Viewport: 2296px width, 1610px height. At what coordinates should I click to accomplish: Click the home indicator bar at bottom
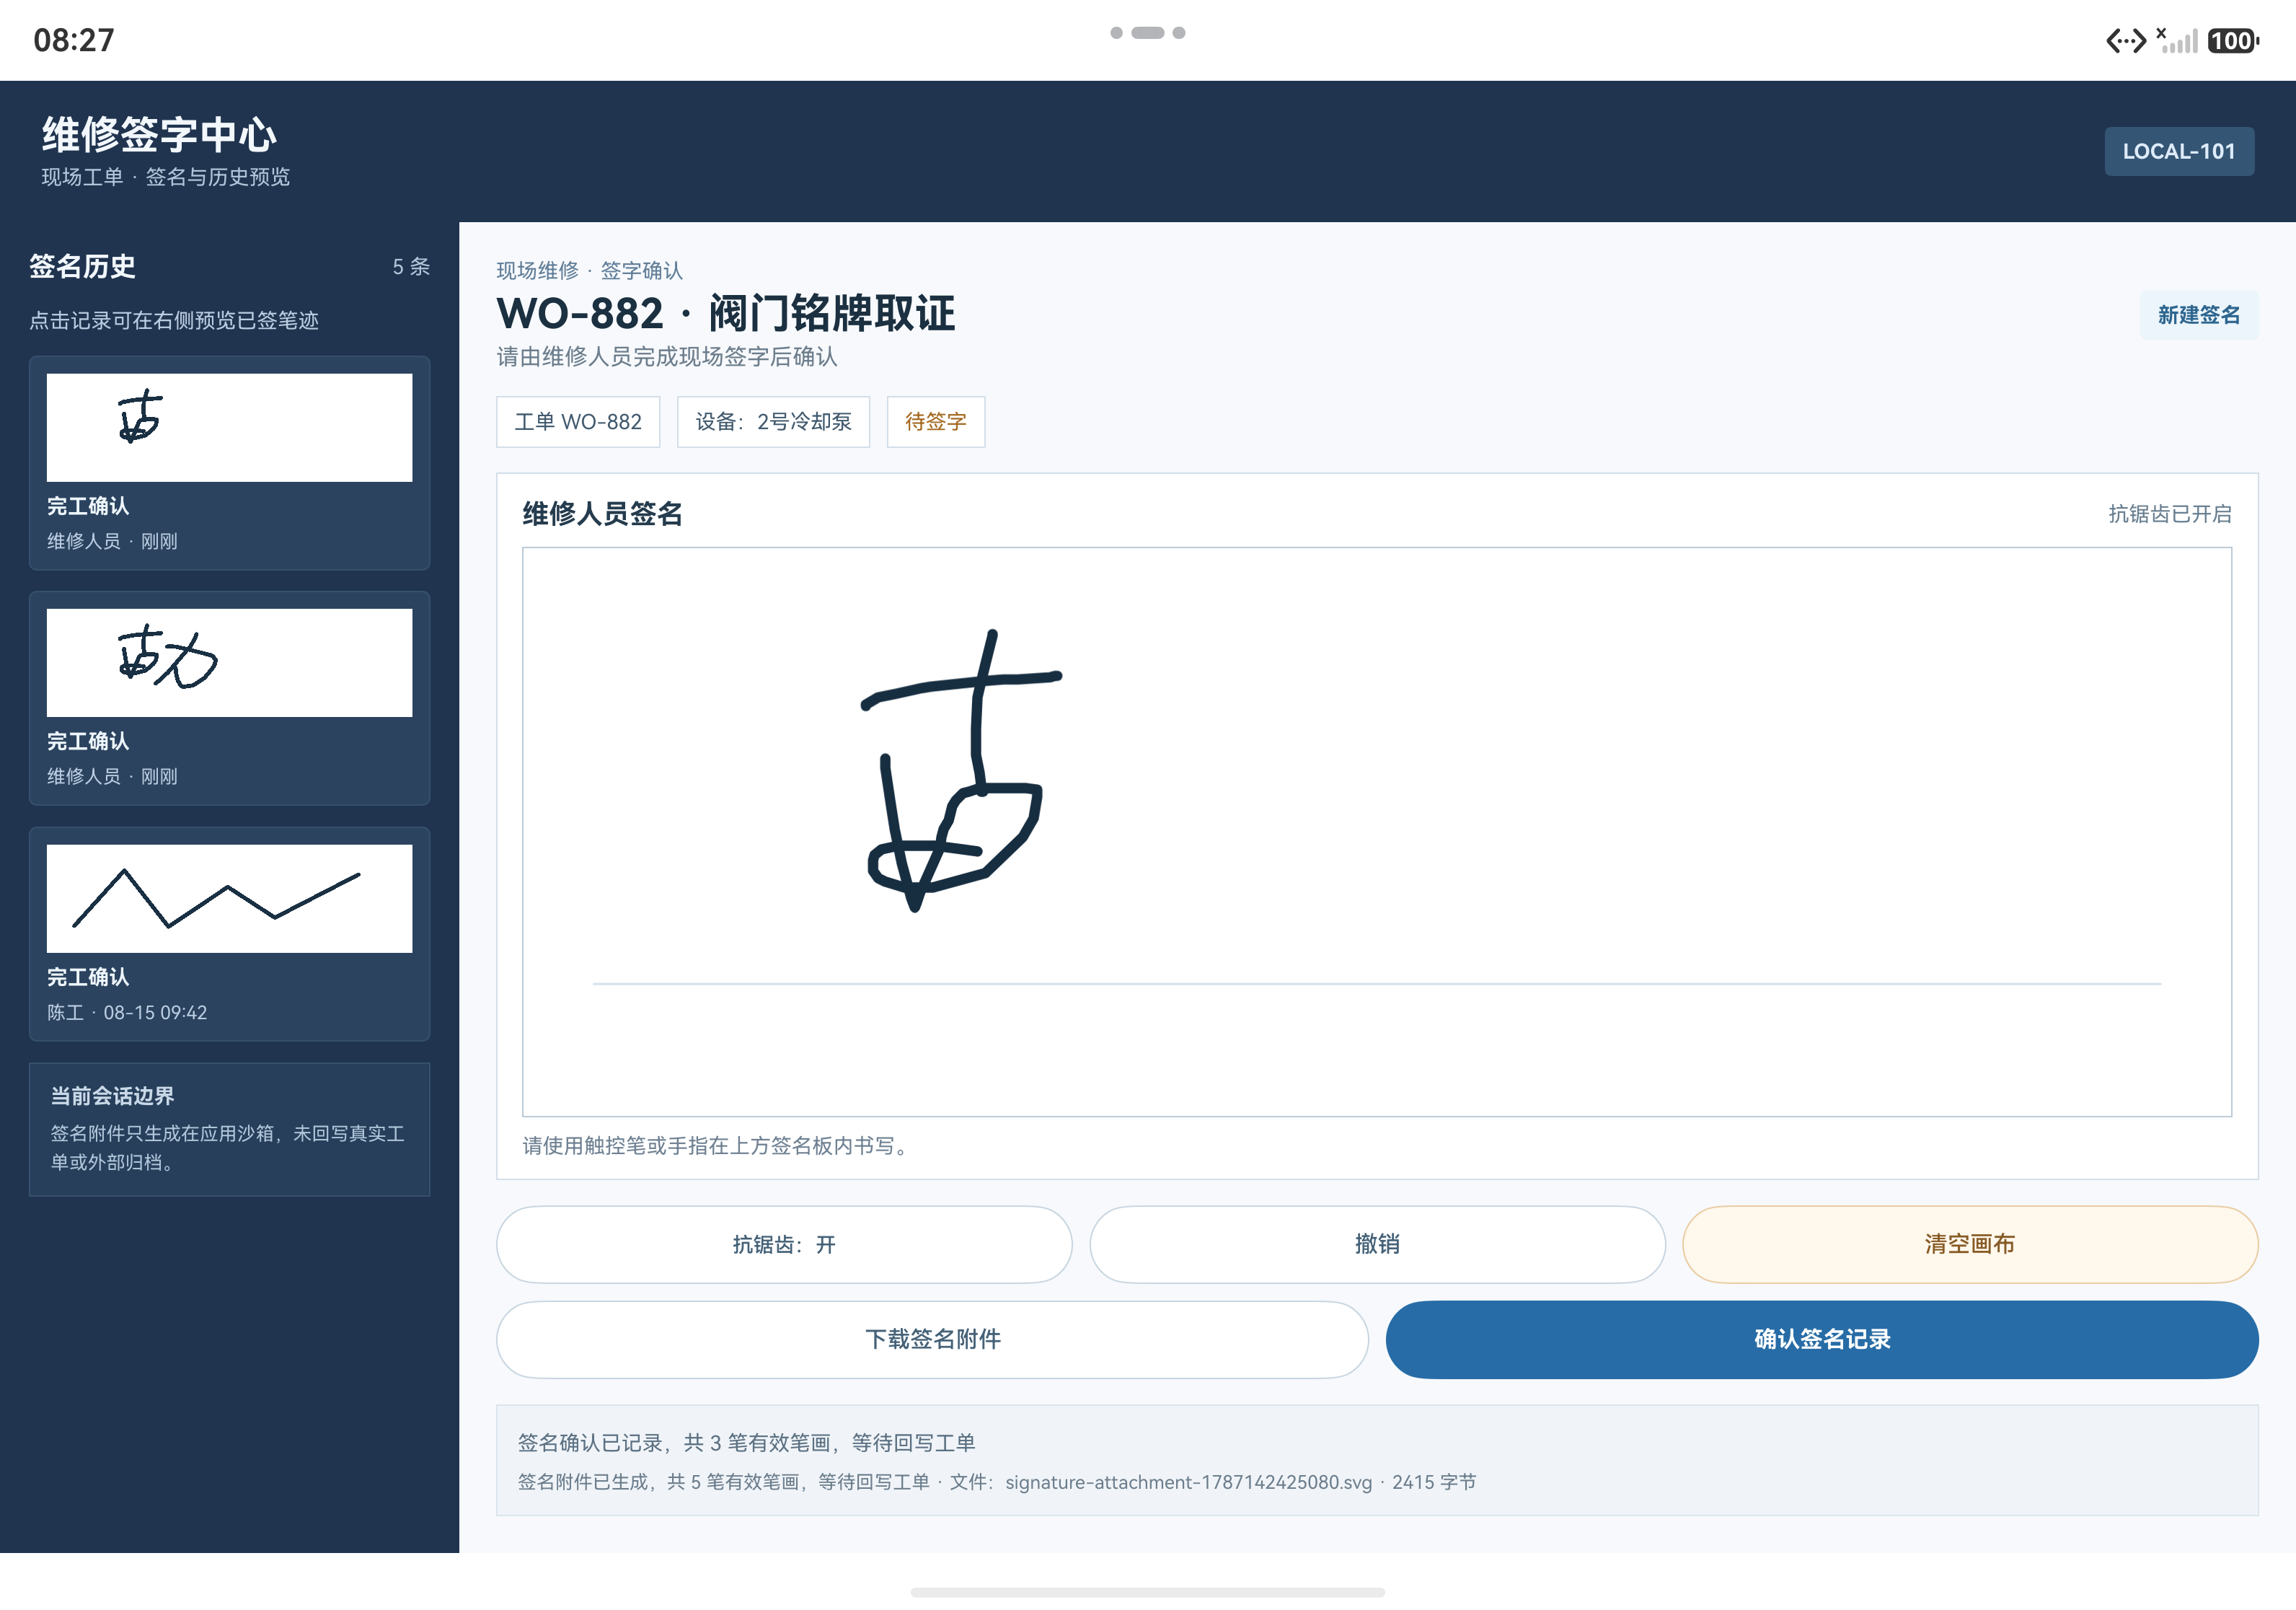[x=1148, y=1592]
